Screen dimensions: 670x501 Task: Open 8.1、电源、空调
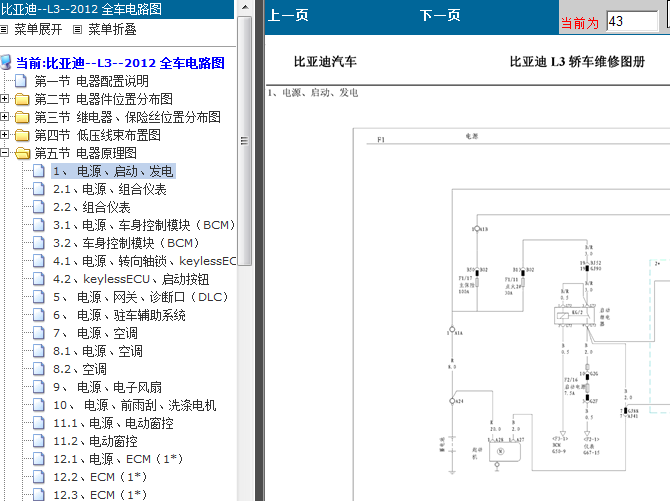pos(98,351)
